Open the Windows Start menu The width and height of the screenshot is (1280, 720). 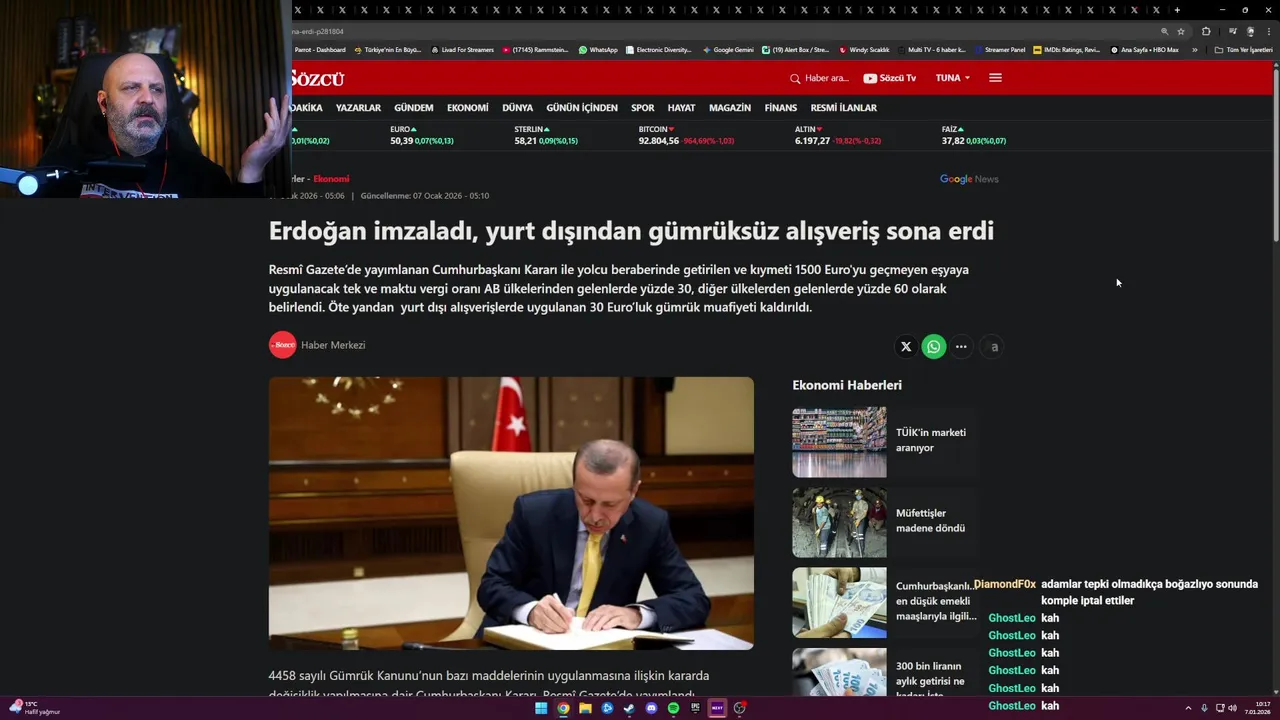tap(541, 708)
